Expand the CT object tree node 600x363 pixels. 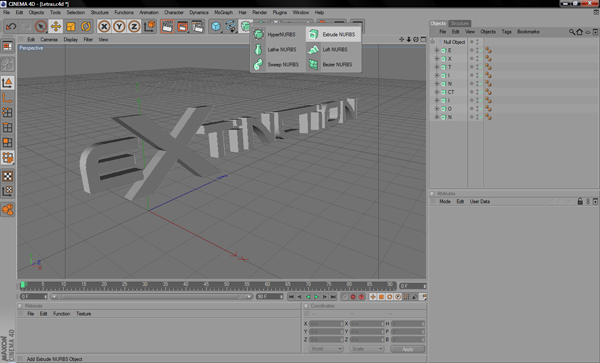437,92
